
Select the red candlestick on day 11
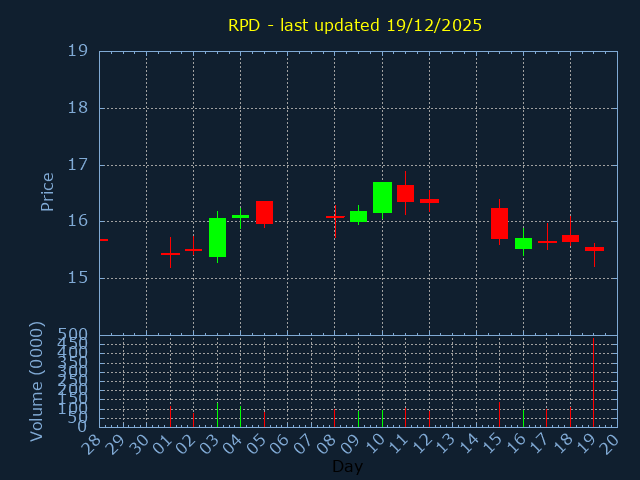tap(405, 193)
